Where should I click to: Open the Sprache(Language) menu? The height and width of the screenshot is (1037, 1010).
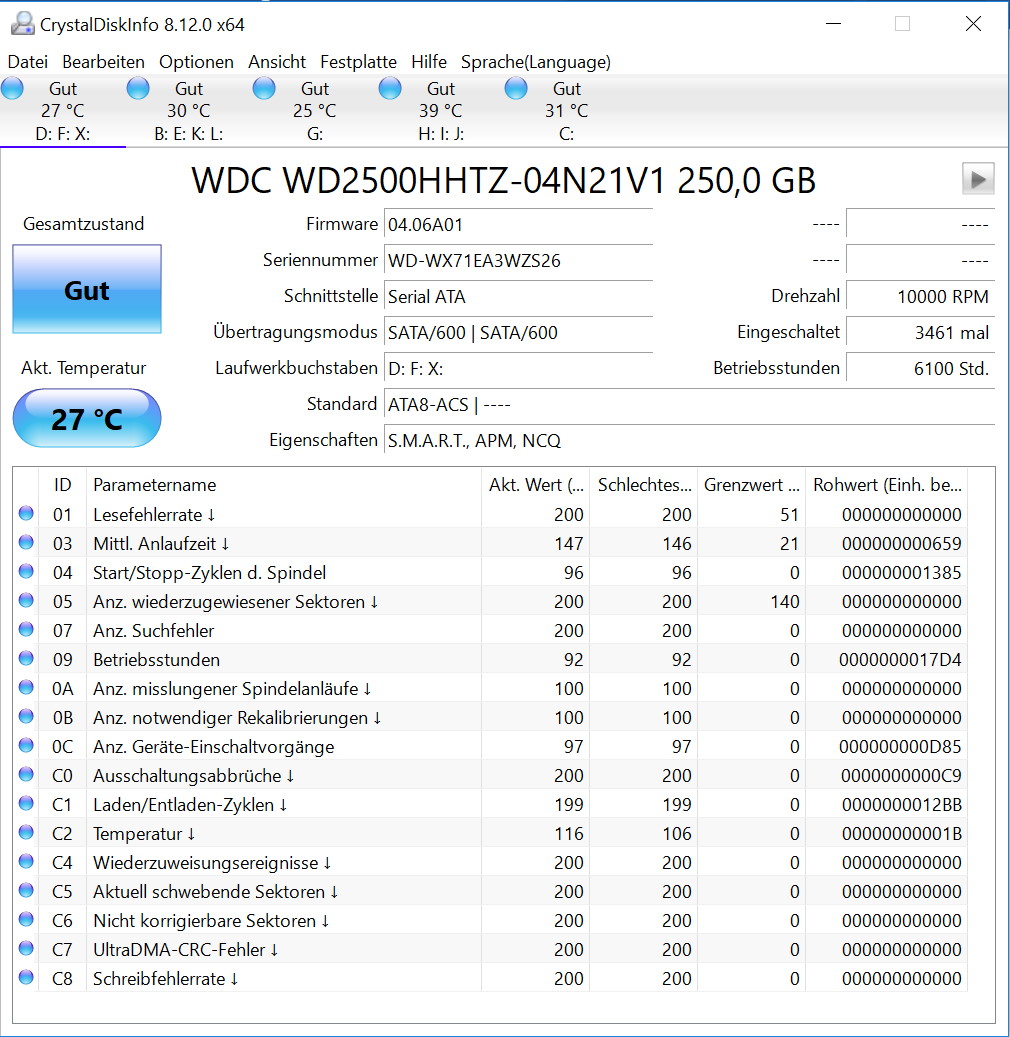[536, 62]
